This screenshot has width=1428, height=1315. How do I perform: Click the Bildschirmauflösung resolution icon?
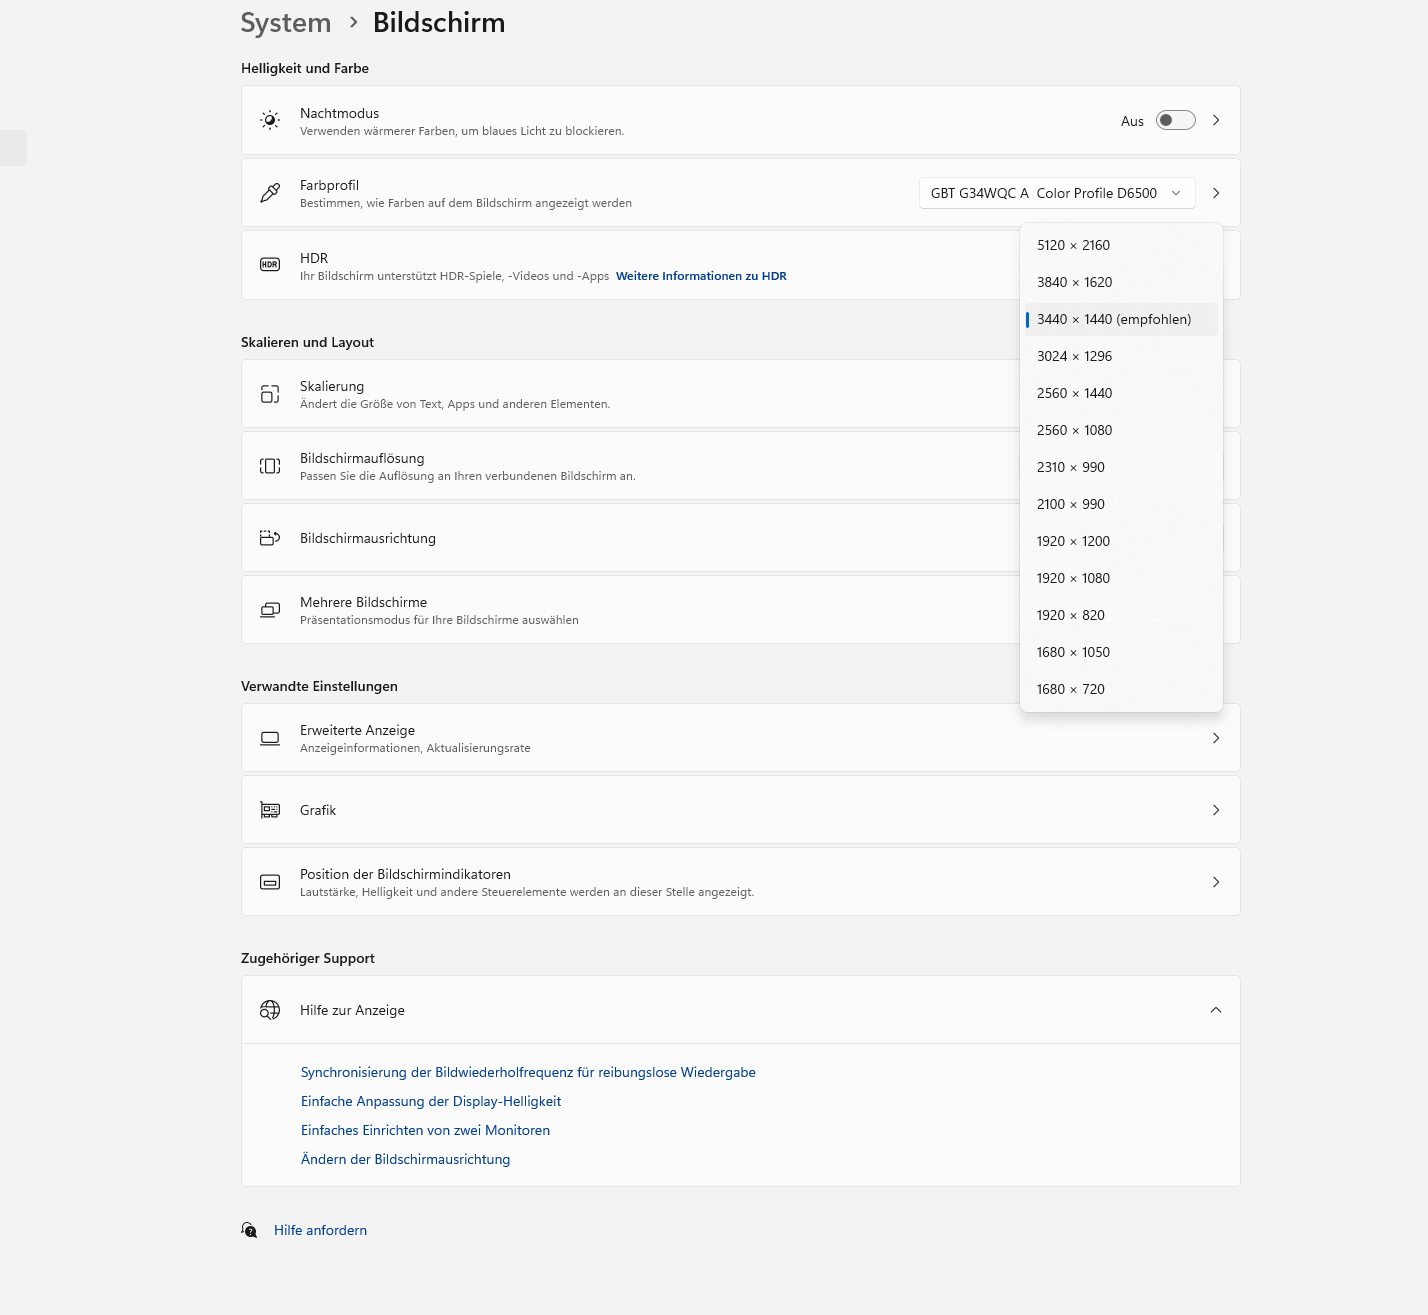[270, 466]
